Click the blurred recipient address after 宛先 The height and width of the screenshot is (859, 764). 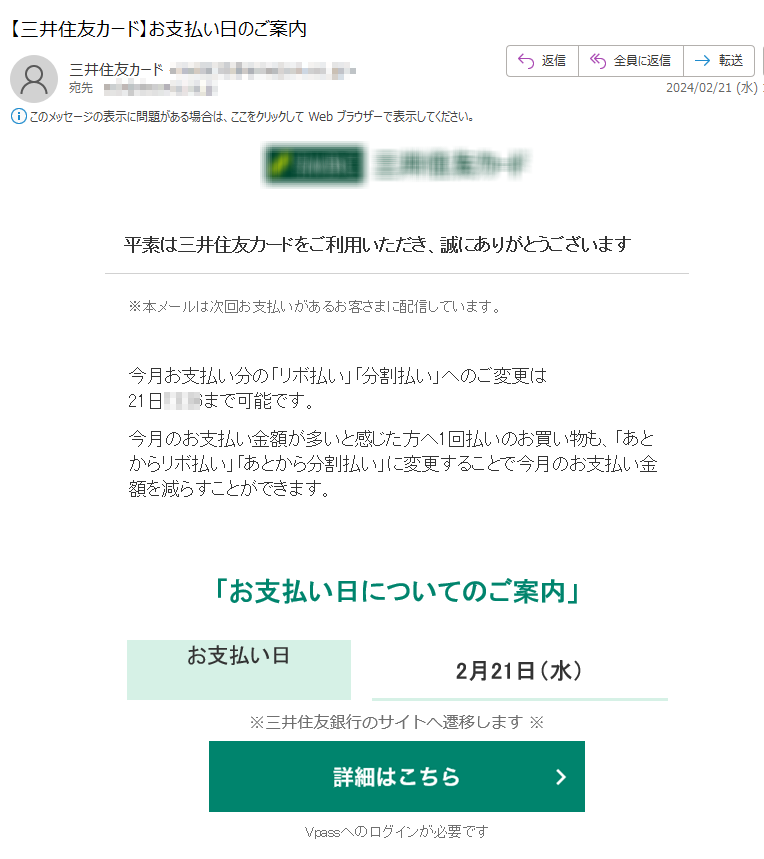tap(160, 88)
